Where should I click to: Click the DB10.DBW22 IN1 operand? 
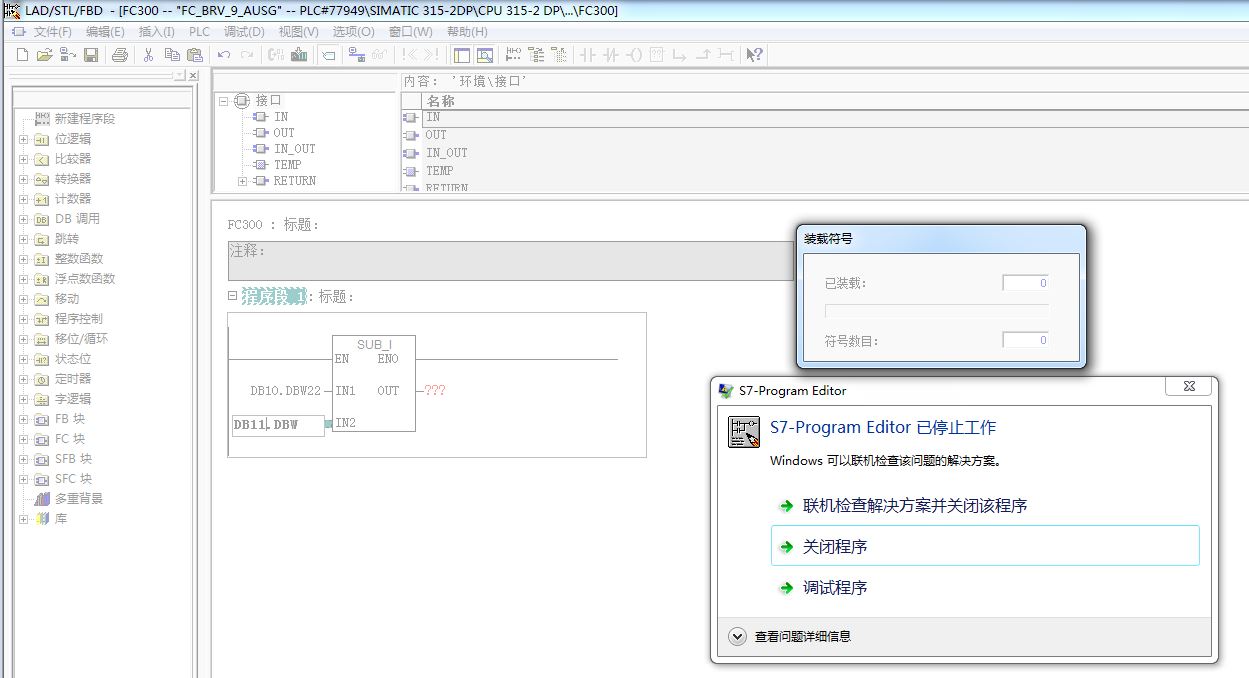285,391
